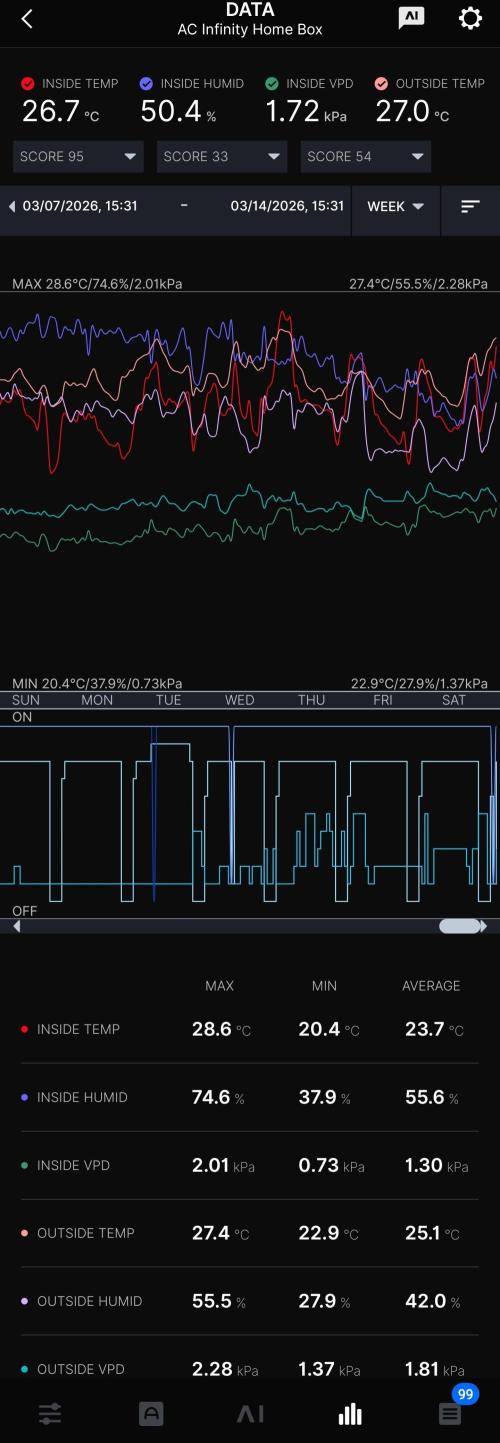The image size is (500, 1443).
Task: Open the AI tab in bottom bar
Action: [x=250, y=1414]
